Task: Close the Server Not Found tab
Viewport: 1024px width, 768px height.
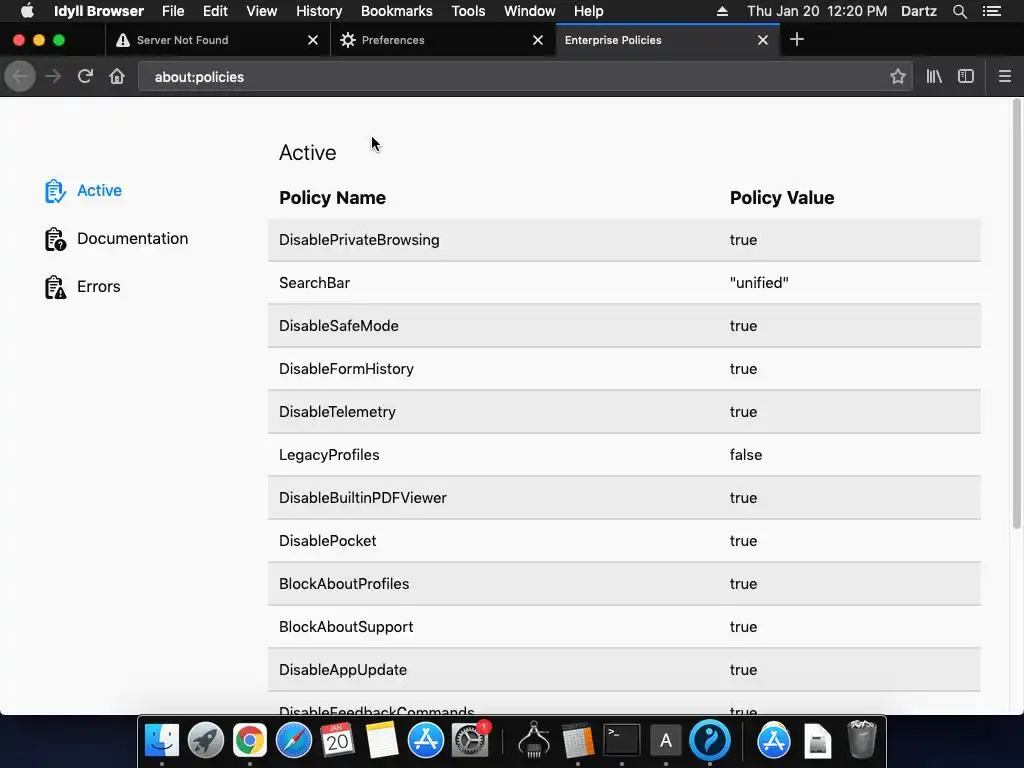Action: click(x=313, y=40)
